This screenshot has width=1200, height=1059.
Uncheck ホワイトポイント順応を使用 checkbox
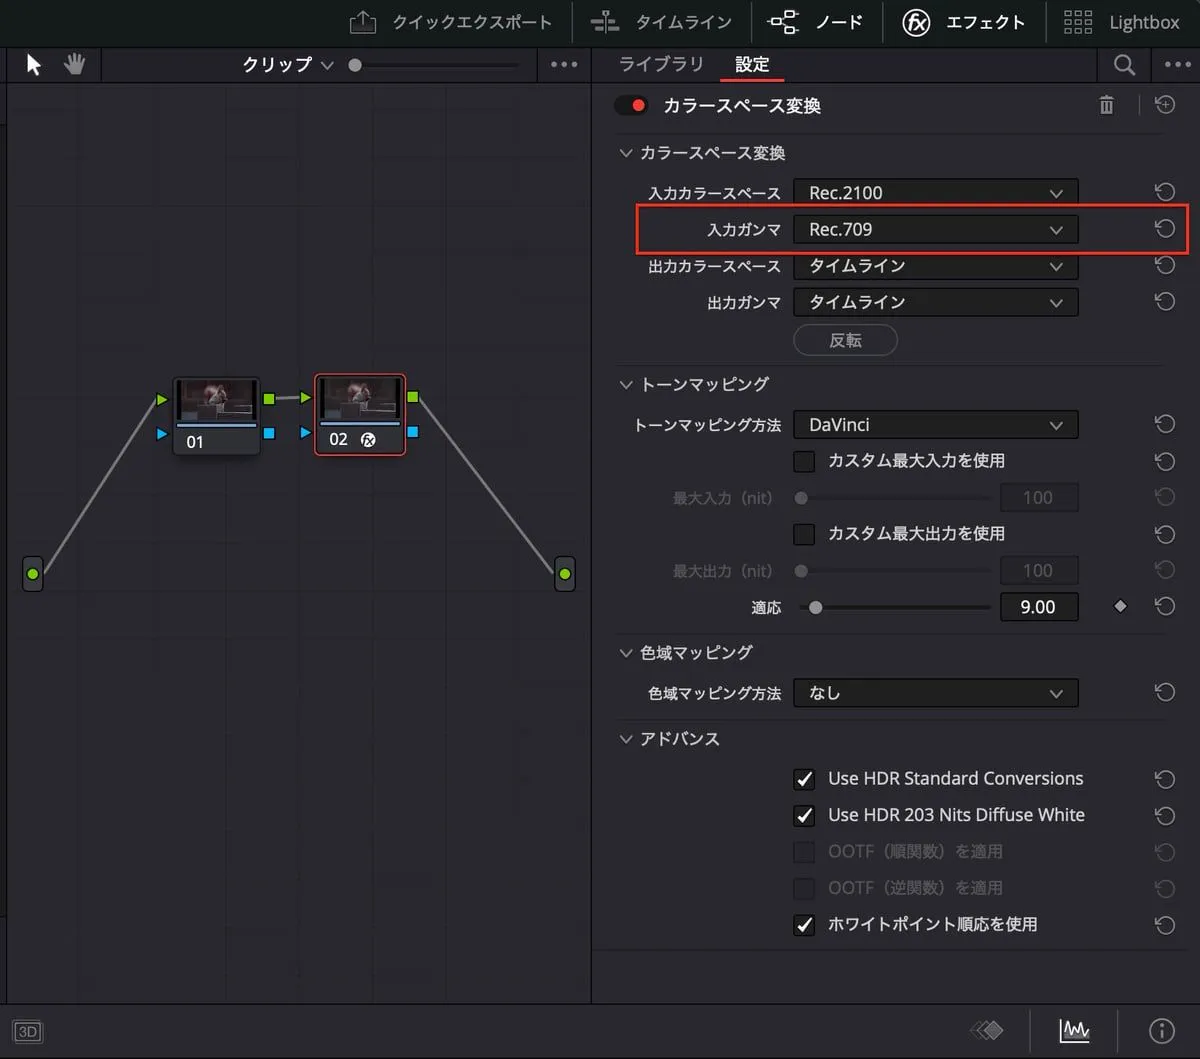pos(804,925)
